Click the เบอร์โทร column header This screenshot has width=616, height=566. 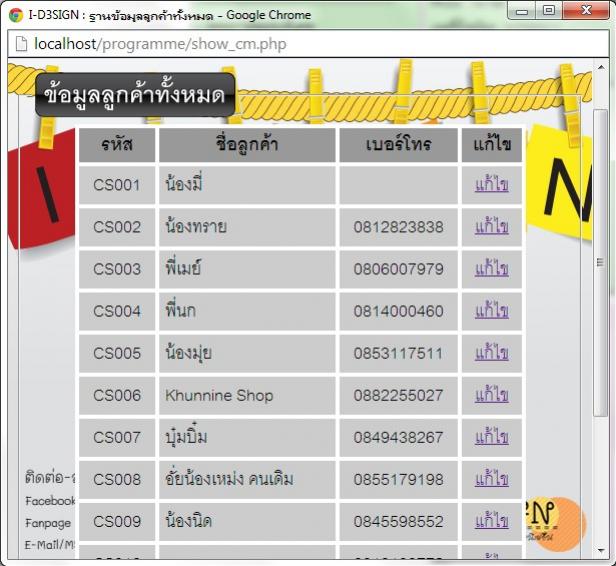tap(398, 145)
